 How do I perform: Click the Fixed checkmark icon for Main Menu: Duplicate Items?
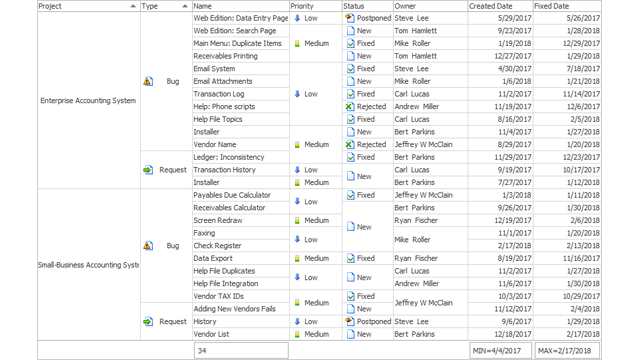coord(350,43)
